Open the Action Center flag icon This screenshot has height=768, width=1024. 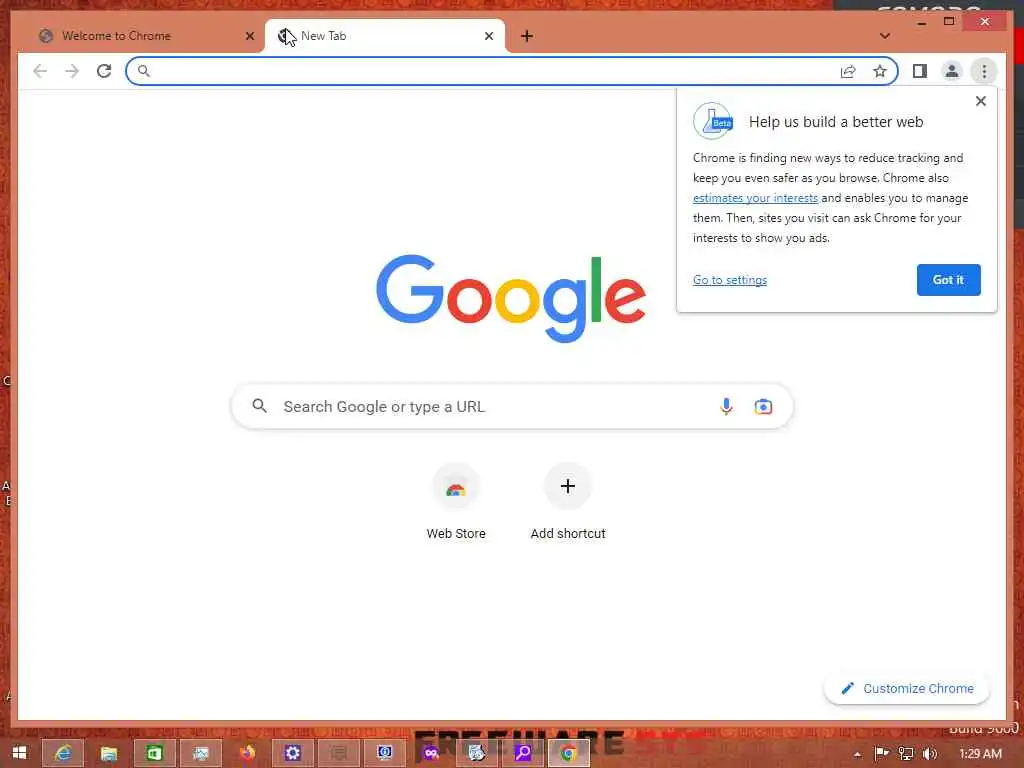point(881,754)
